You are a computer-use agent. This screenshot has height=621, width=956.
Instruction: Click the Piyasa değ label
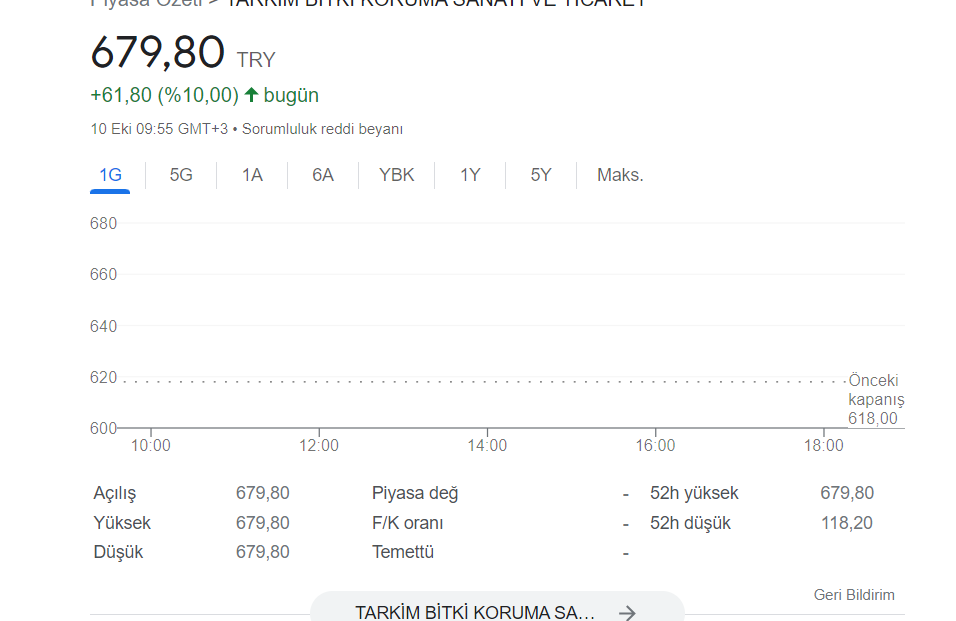pyautogui.click(x=415, y=493)
